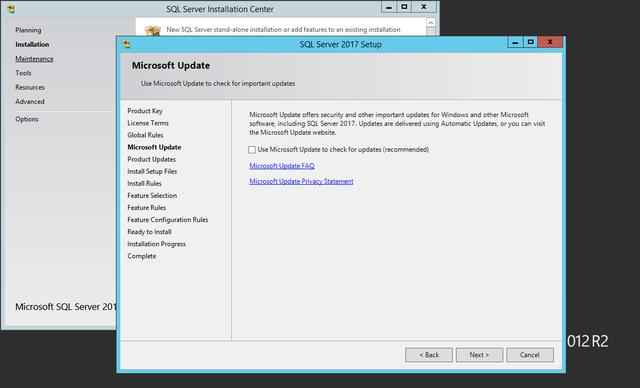Select Complete step in setup sidebar

pos(142,256)
